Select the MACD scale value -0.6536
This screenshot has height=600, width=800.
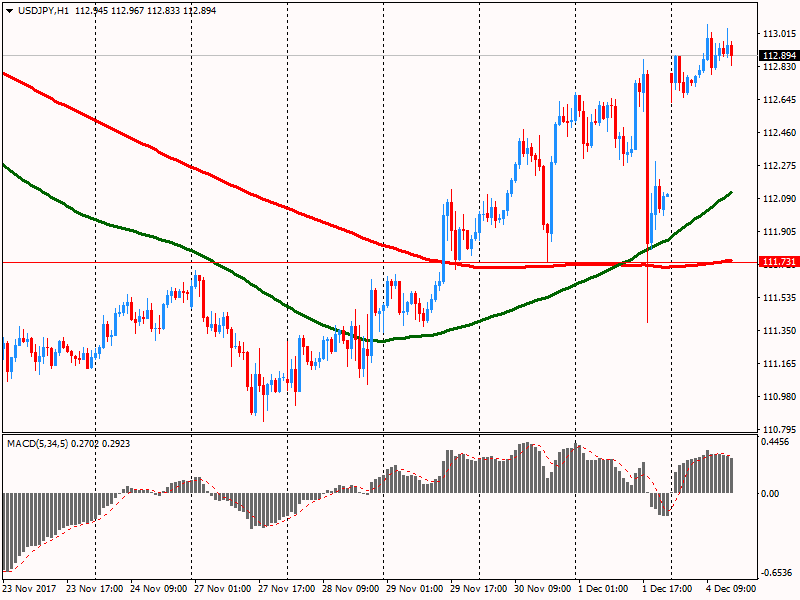[777, 573]
